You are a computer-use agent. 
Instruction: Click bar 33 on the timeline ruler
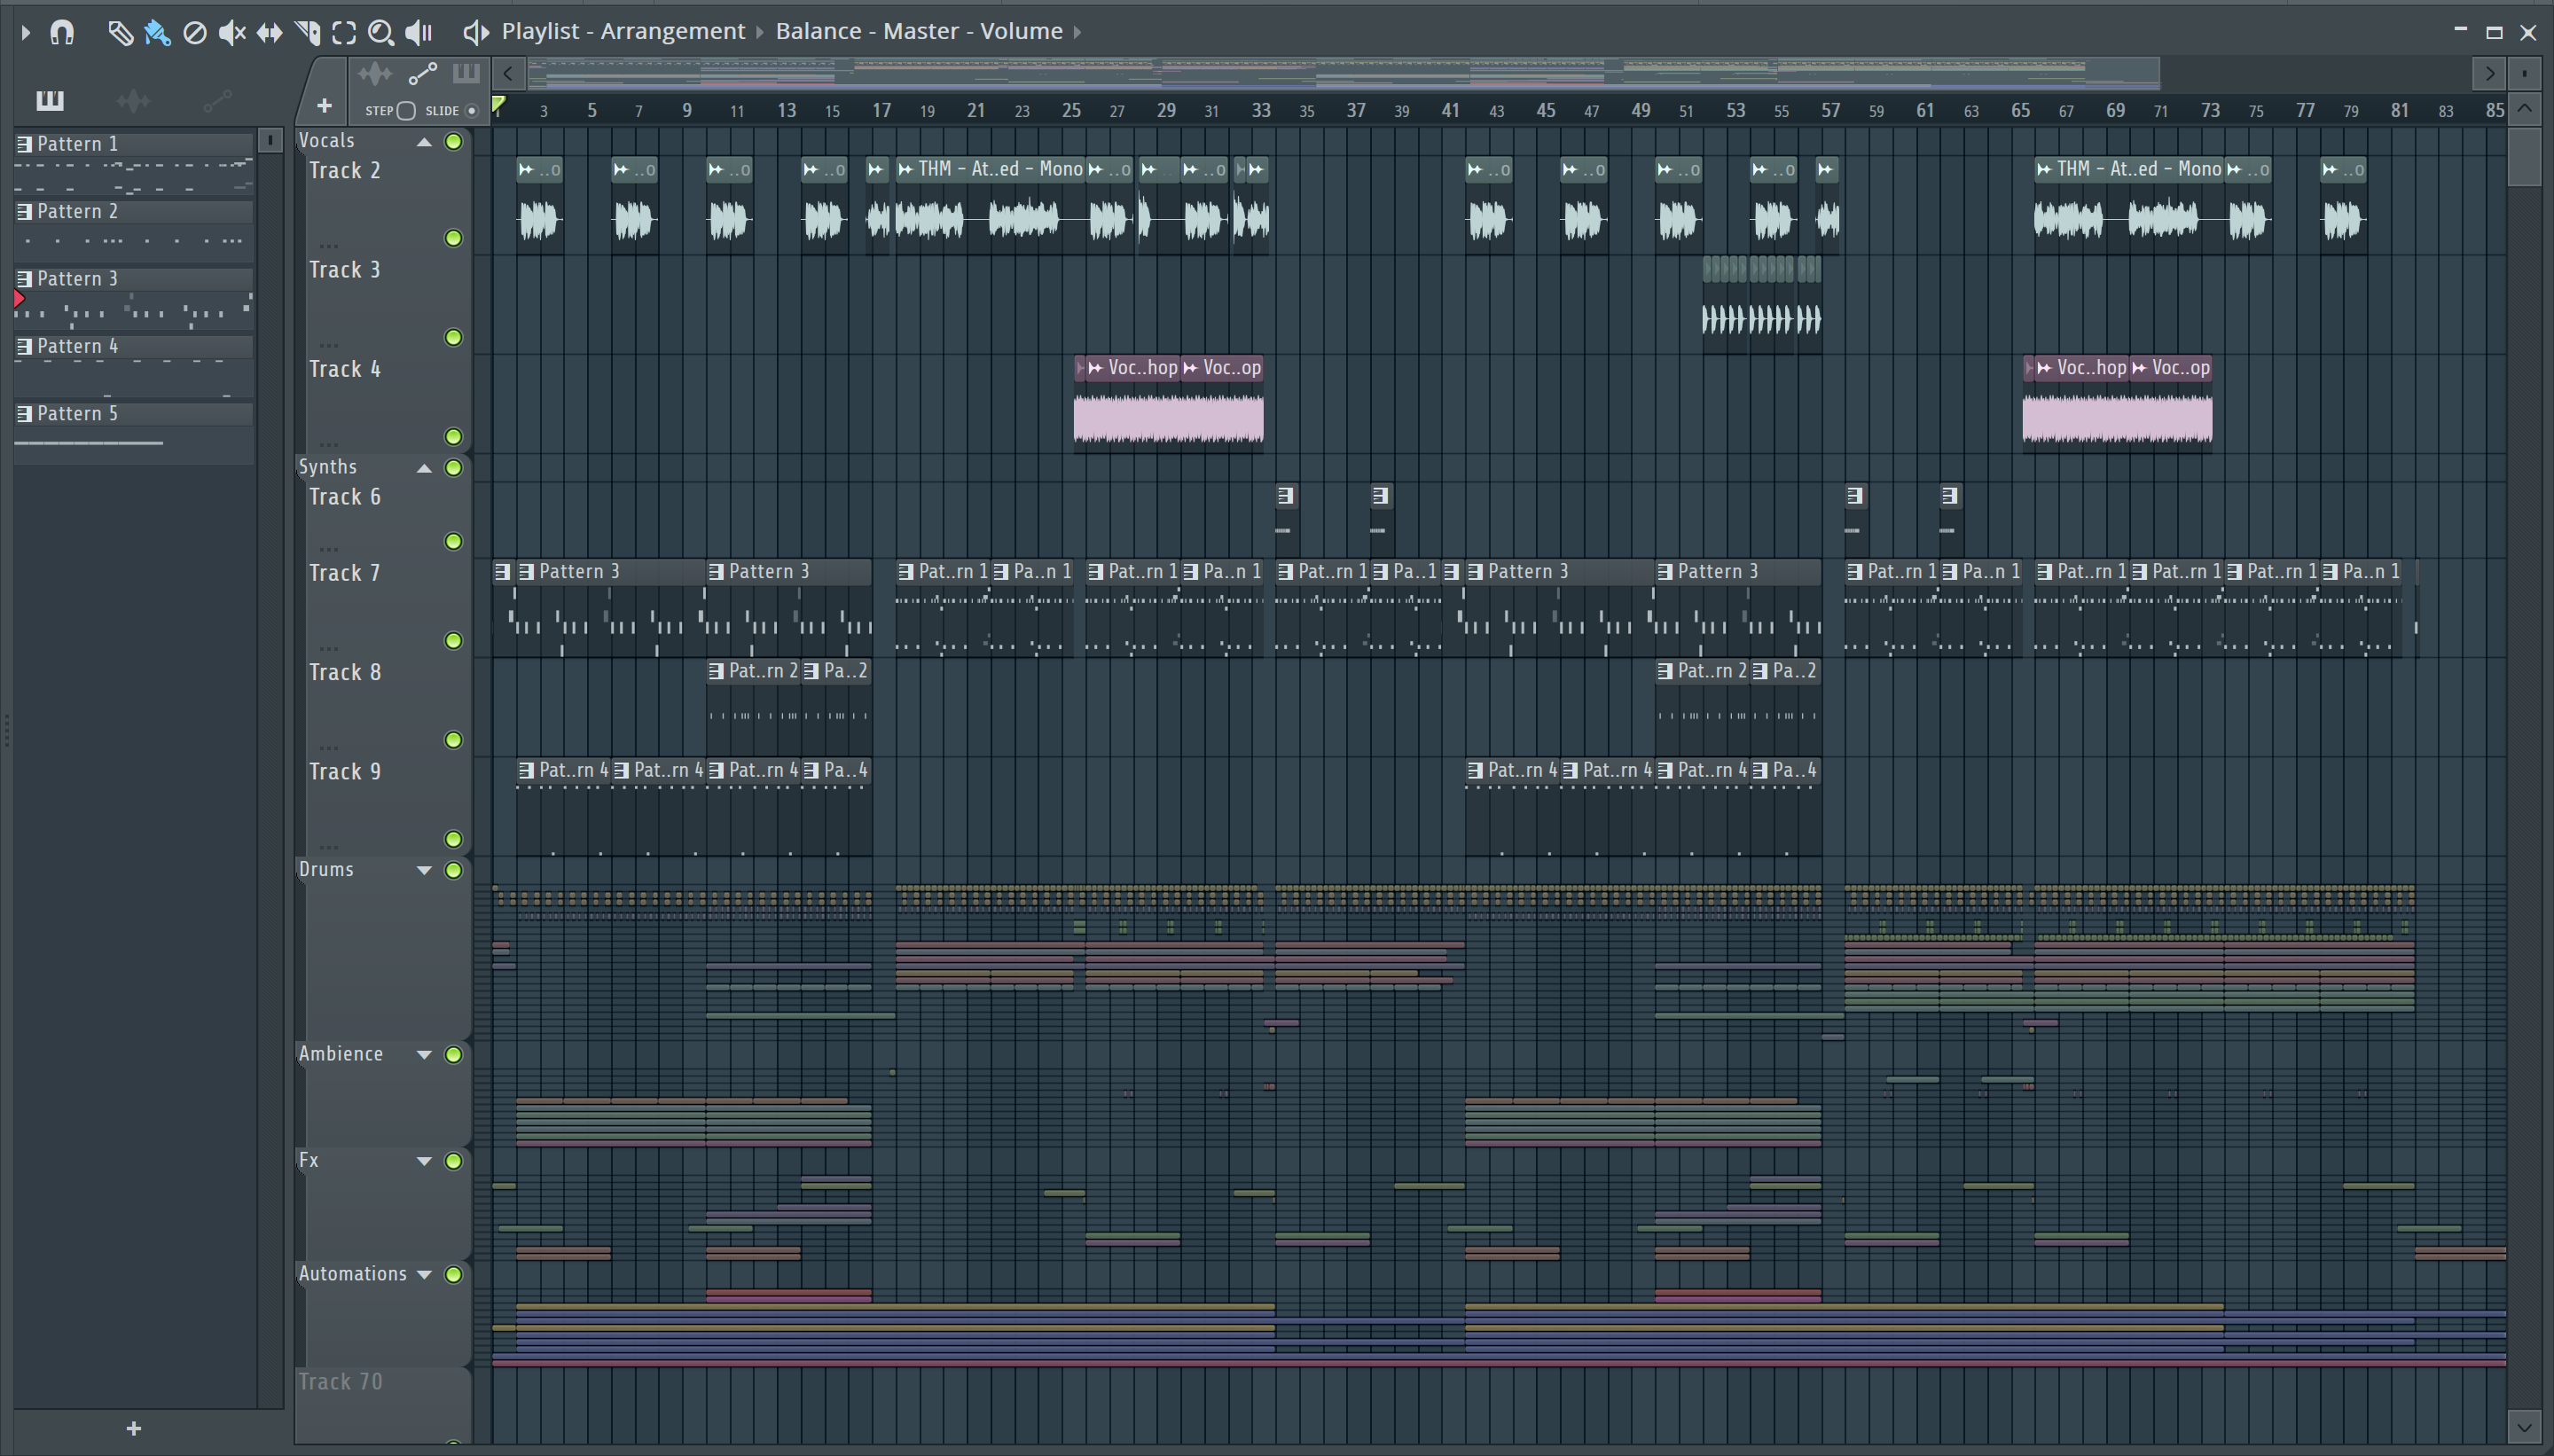[1261, 111]
